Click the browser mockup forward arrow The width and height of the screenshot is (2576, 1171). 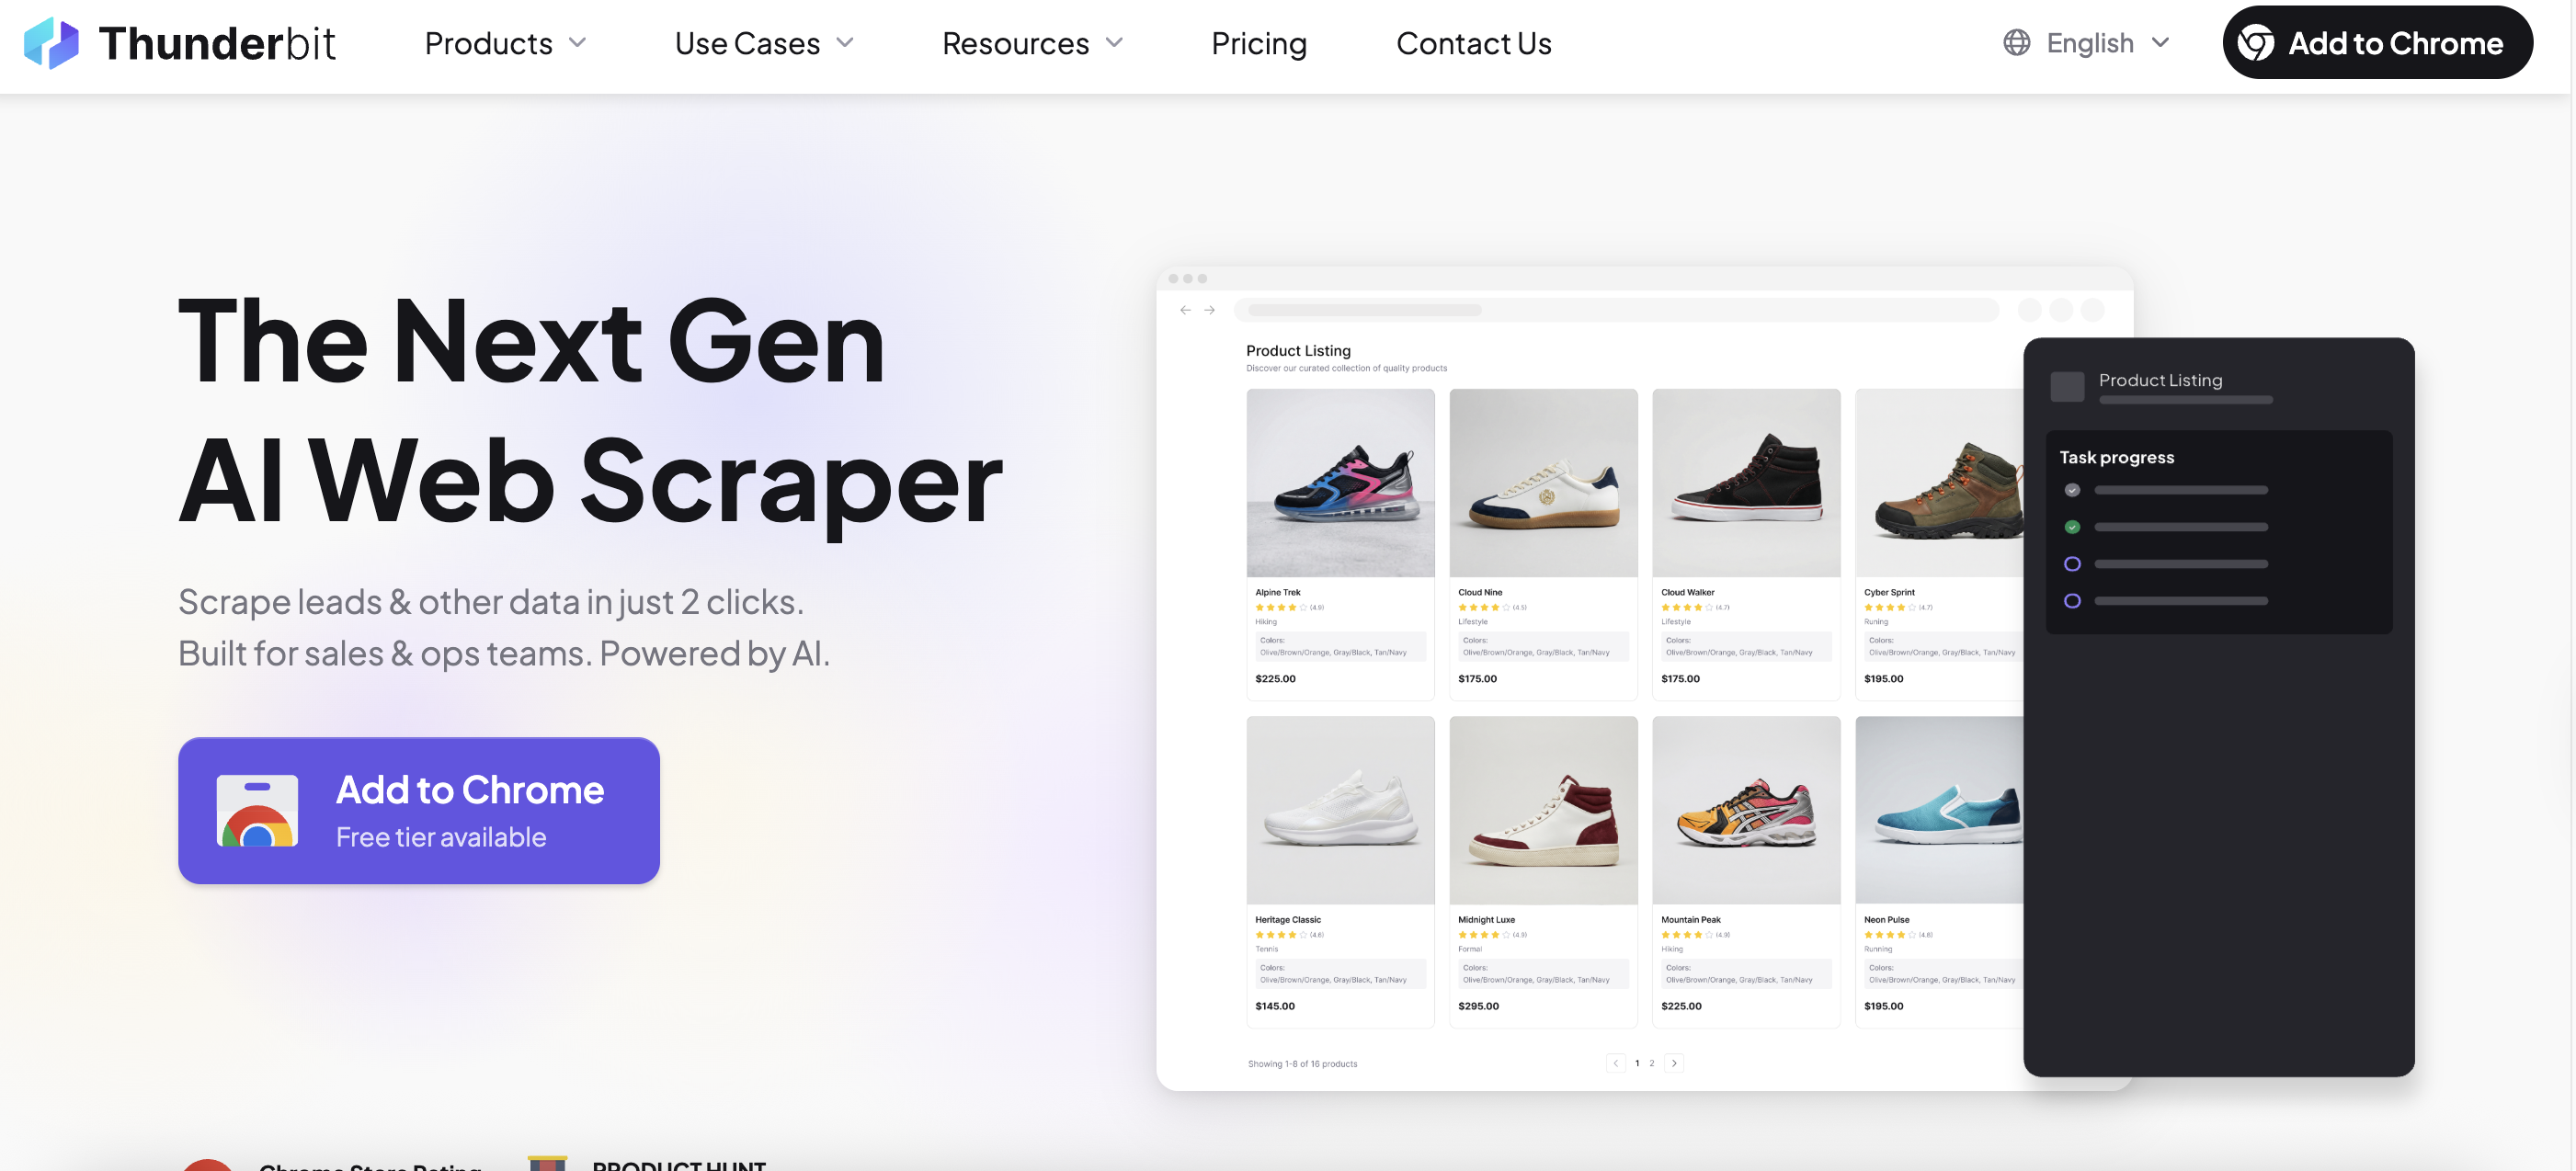pyautogui.click(x=1209, y=310)
